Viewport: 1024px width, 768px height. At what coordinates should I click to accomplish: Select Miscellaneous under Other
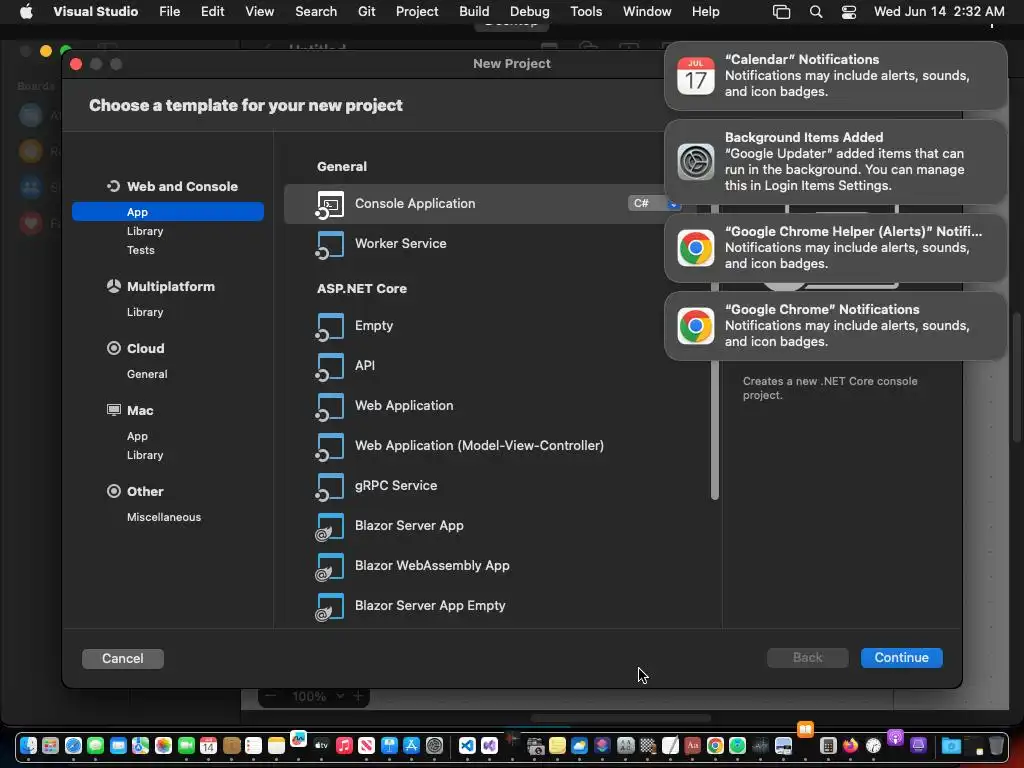point(164,517)
